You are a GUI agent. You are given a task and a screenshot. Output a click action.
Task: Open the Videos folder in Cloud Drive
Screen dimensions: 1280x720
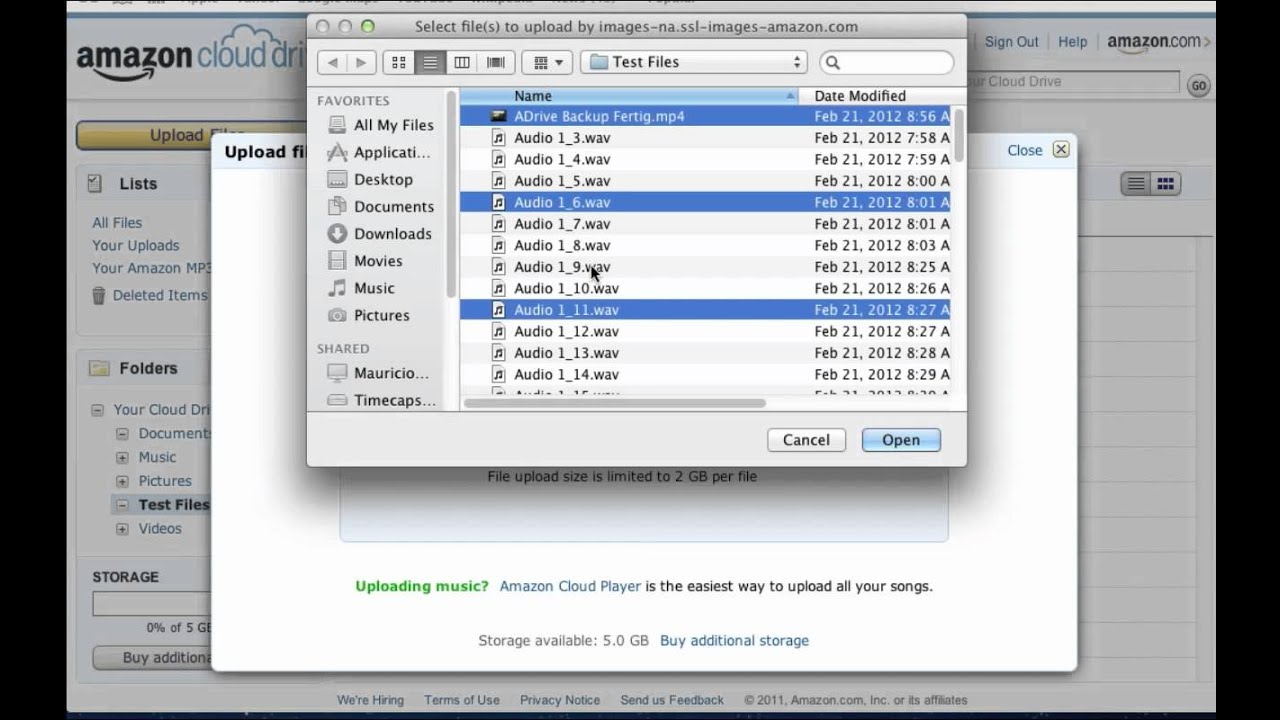tap(160, 529)
